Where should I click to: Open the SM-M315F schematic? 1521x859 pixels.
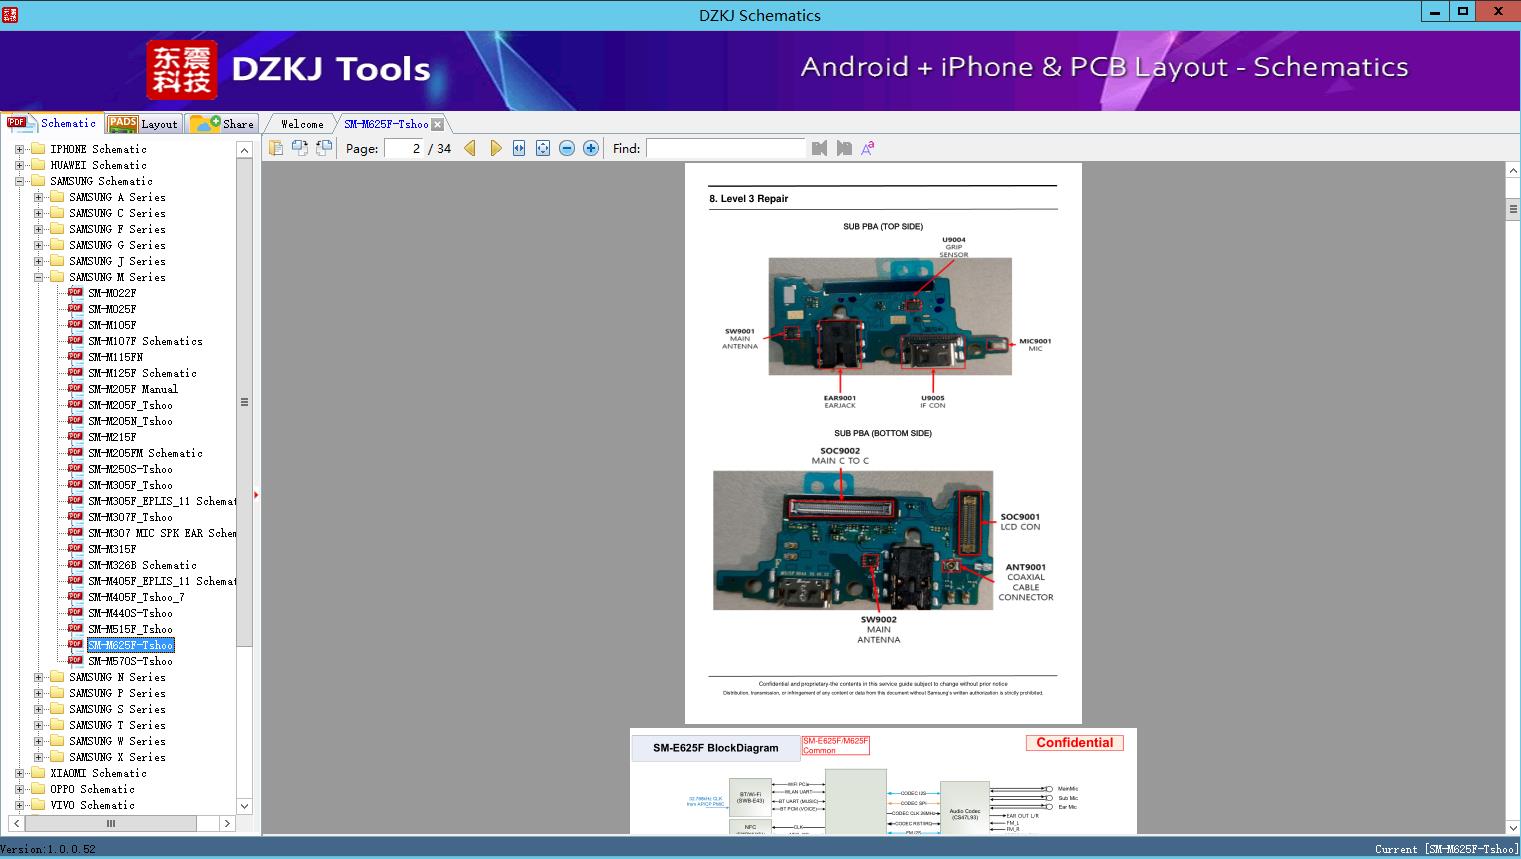point(112,549)
